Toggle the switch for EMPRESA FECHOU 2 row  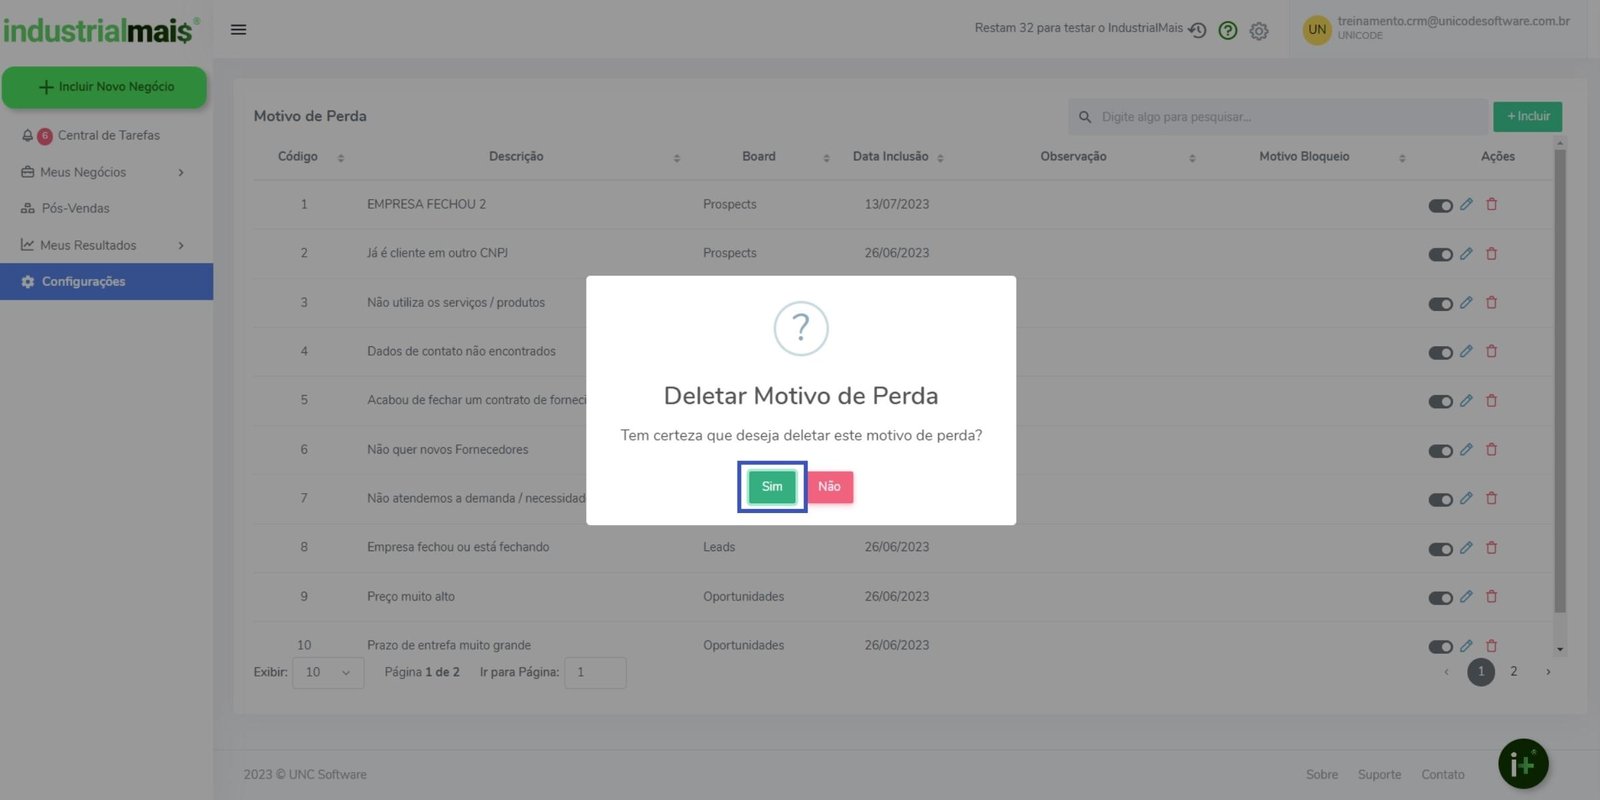click(x=1440, y=206)
